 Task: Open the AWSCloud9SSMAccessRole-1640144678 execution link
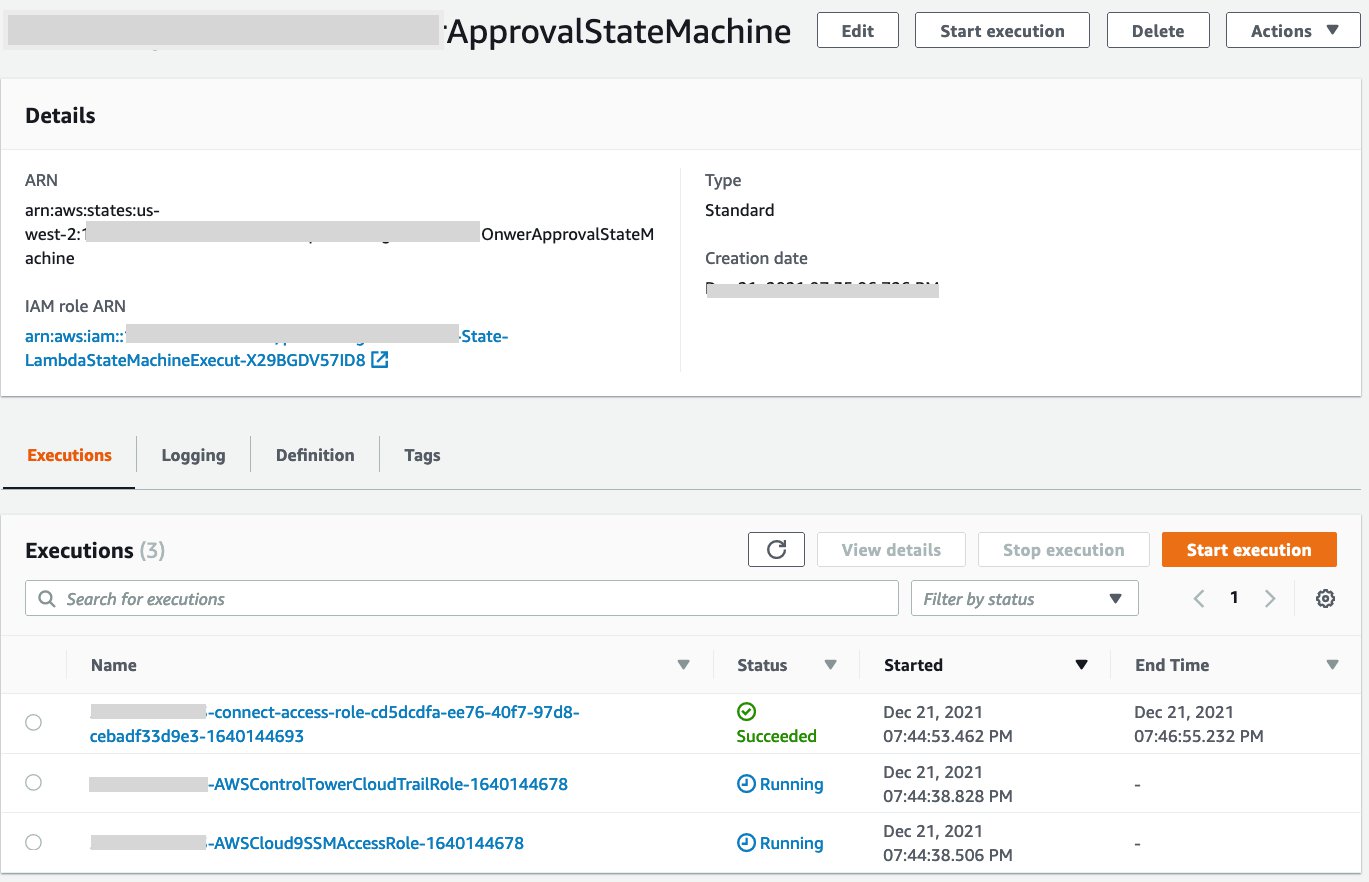[306, 843]
